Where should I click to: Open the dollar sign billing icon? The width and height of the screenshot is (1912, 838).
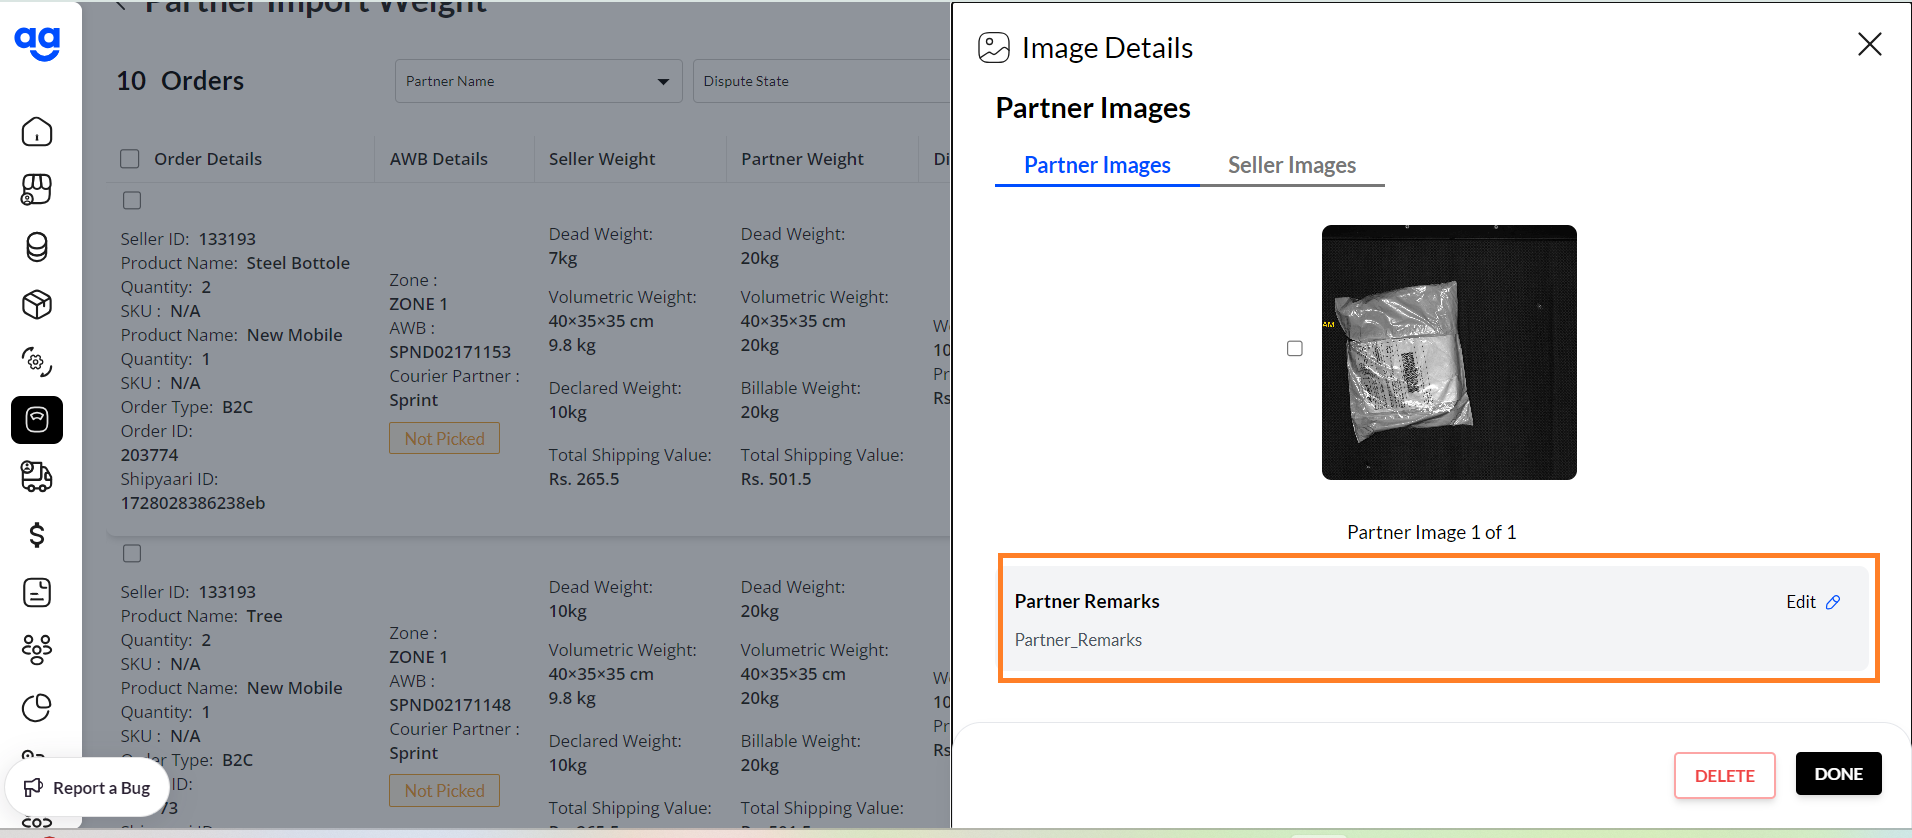[37, 535]
